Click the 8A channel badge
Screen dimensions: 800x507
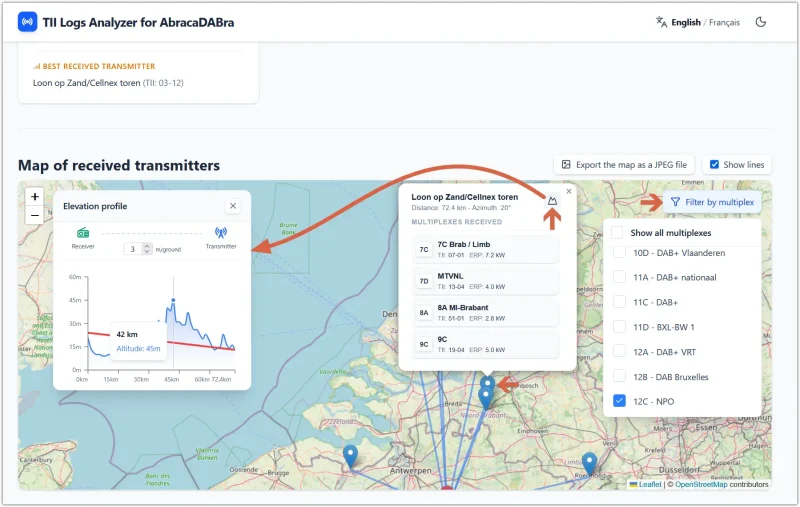coord(424,313)
